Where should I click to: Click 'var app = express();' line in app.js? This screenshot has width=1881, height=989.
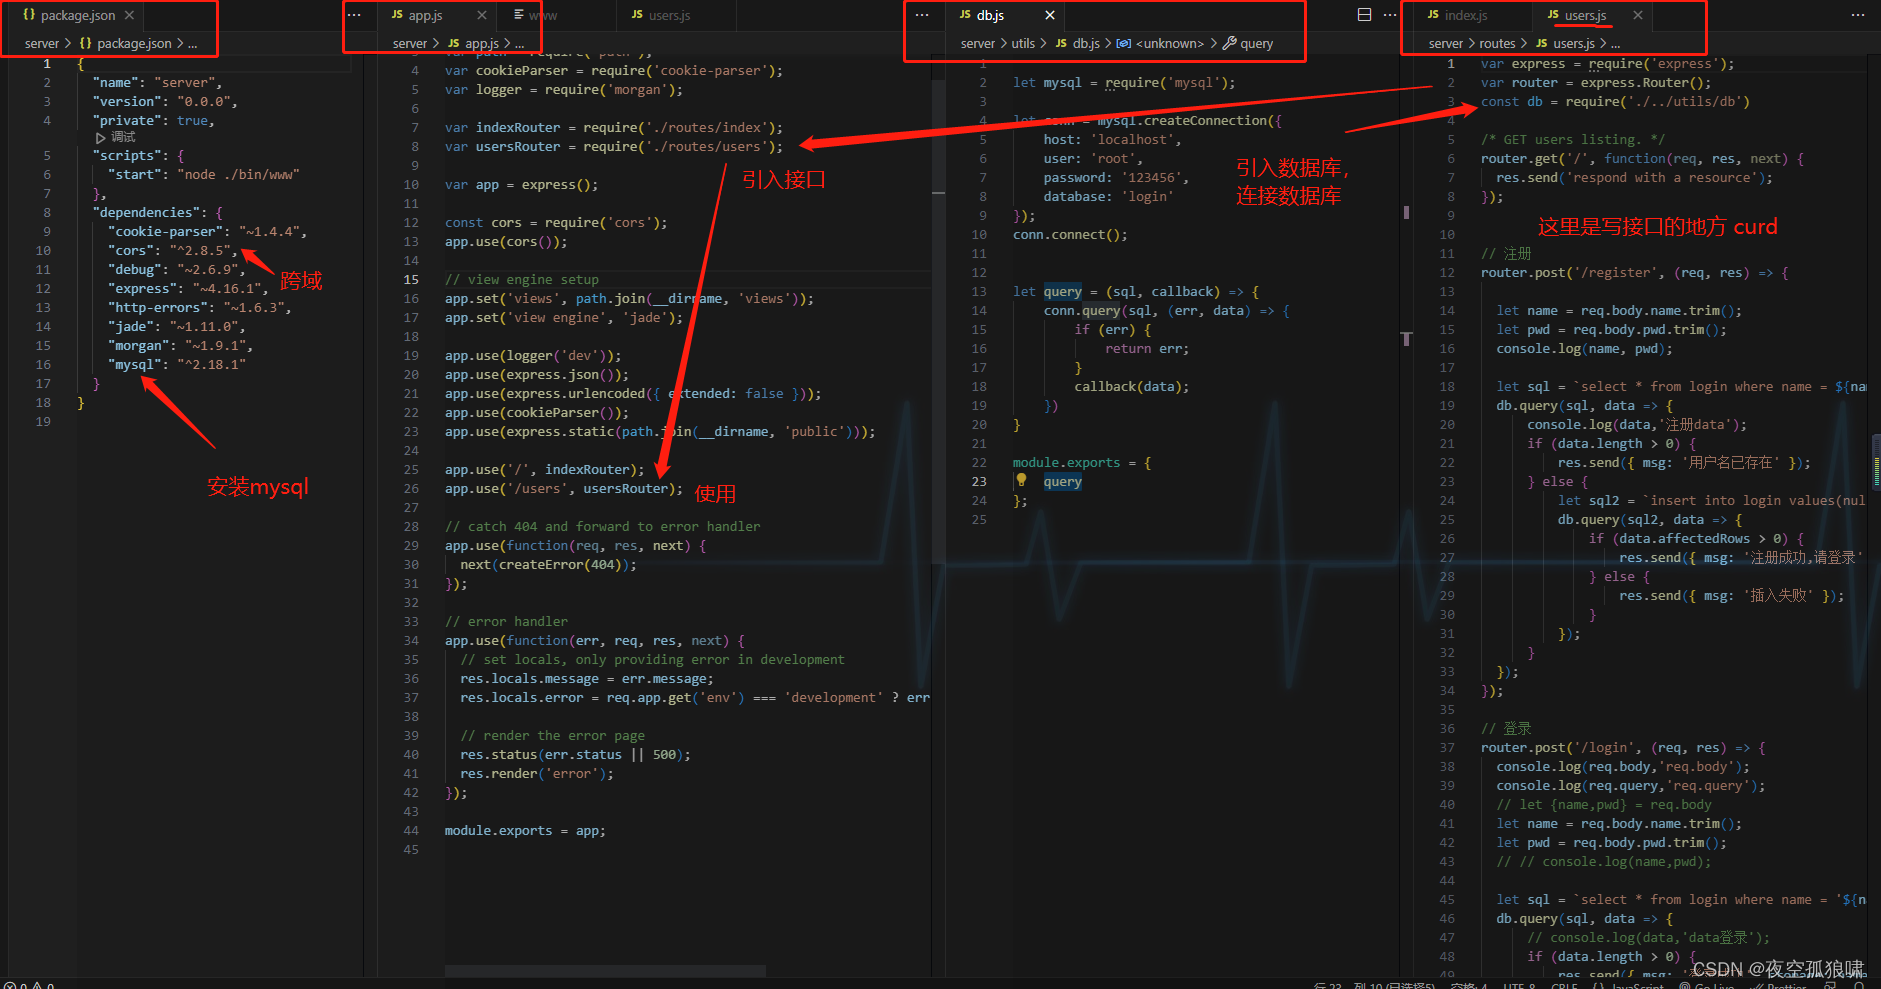pos(522,184)
